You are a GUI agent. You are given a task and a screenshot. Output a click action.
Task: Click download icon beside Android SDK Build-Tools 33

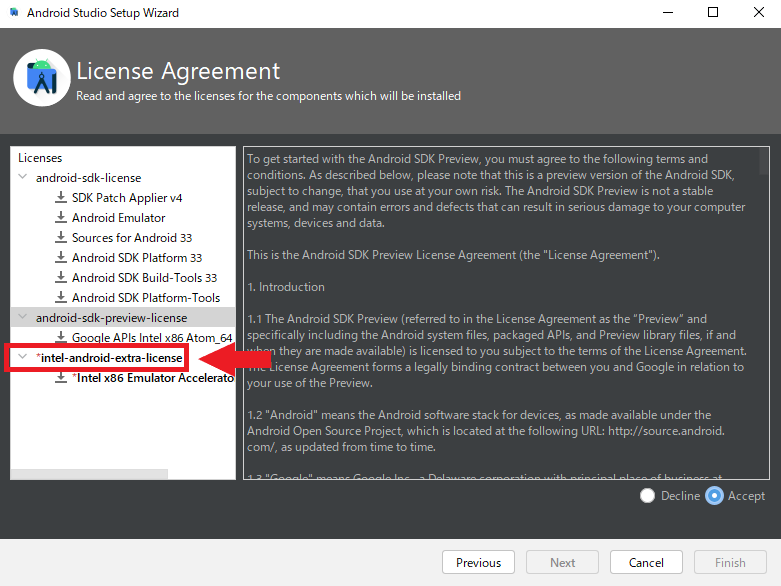(61, 277)
